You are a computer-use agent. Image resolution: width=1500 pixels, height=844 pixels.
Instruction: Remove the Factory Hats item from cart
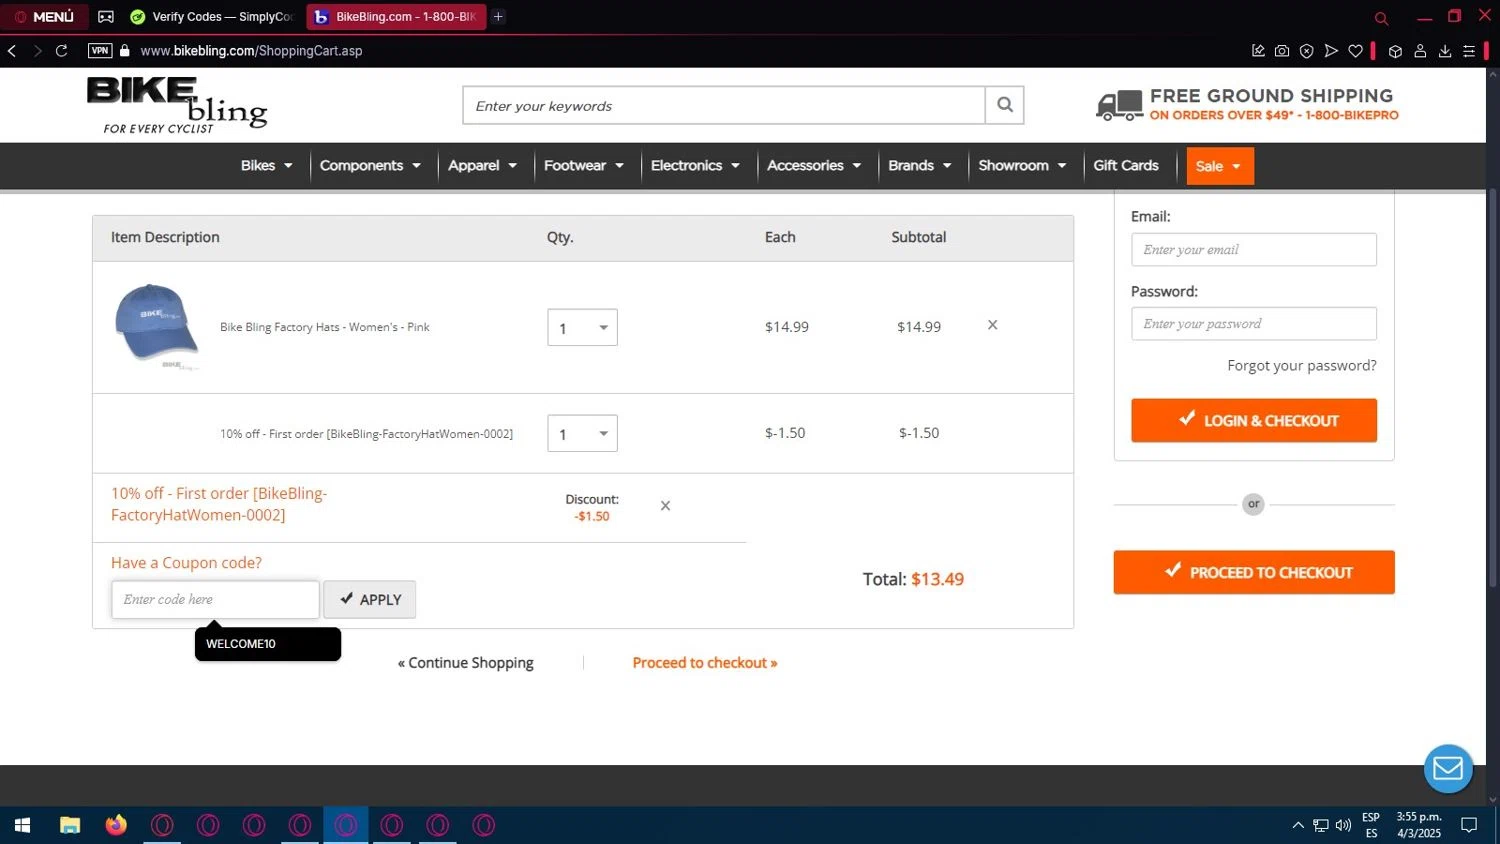click(993, 325)
